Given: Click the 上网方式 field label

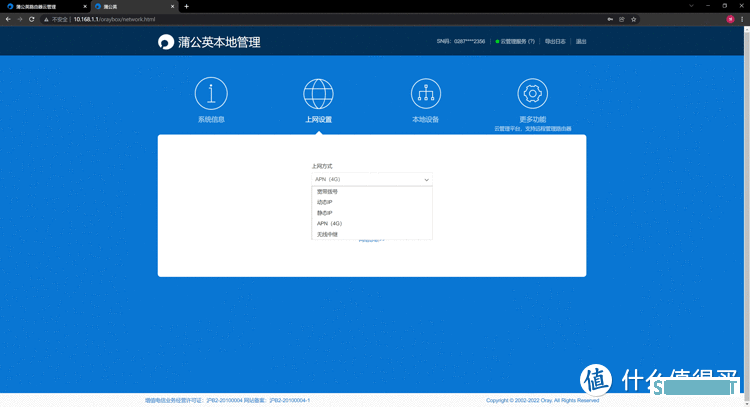Looking at the screenshot, I should click(321, 166).
